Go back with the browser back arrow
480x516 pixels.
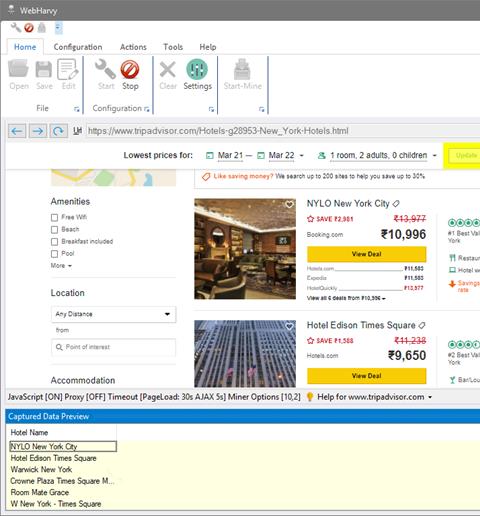[x=17, y=131]
